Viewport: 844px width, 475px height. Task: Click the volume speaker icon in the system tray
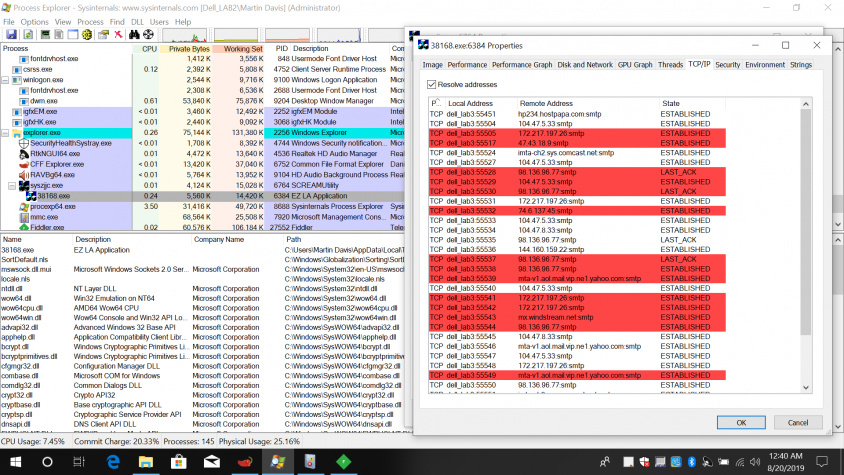(755, 462)
